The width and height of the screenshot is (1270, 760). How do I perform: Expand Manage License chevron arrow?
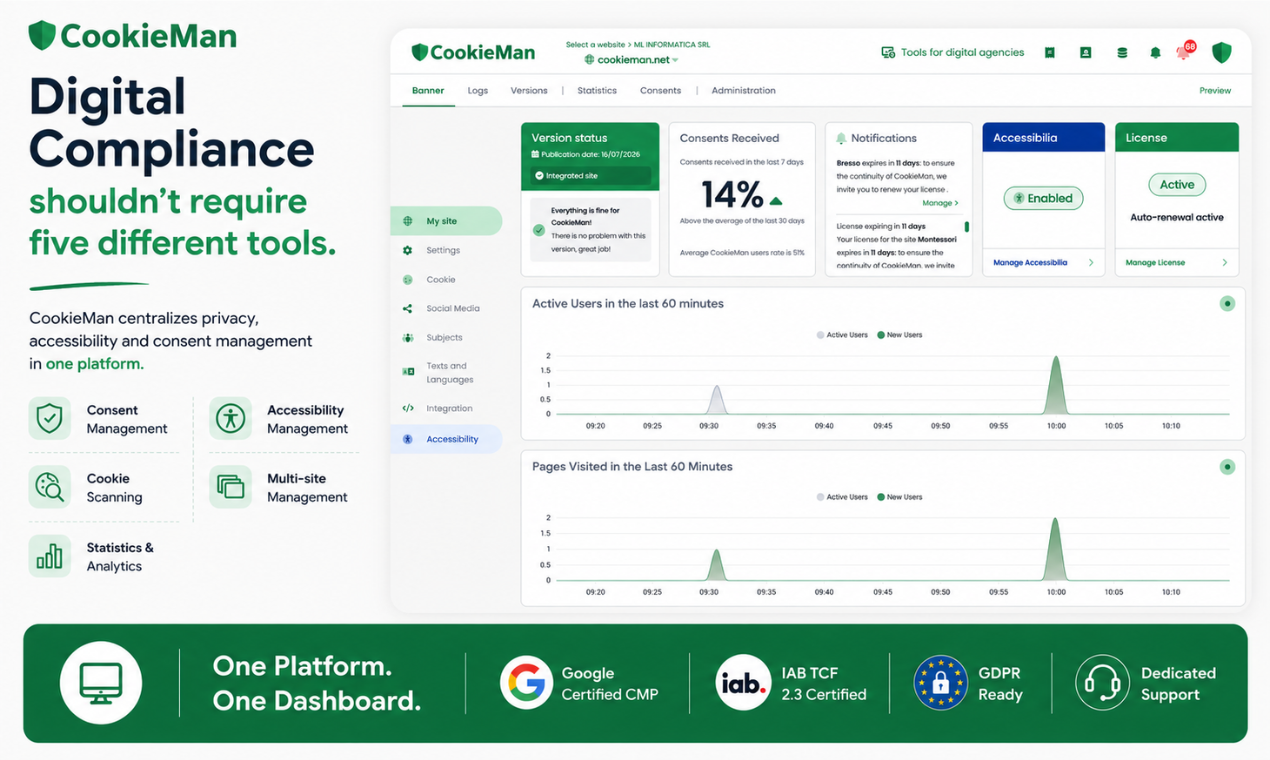tap(1225, 263)
